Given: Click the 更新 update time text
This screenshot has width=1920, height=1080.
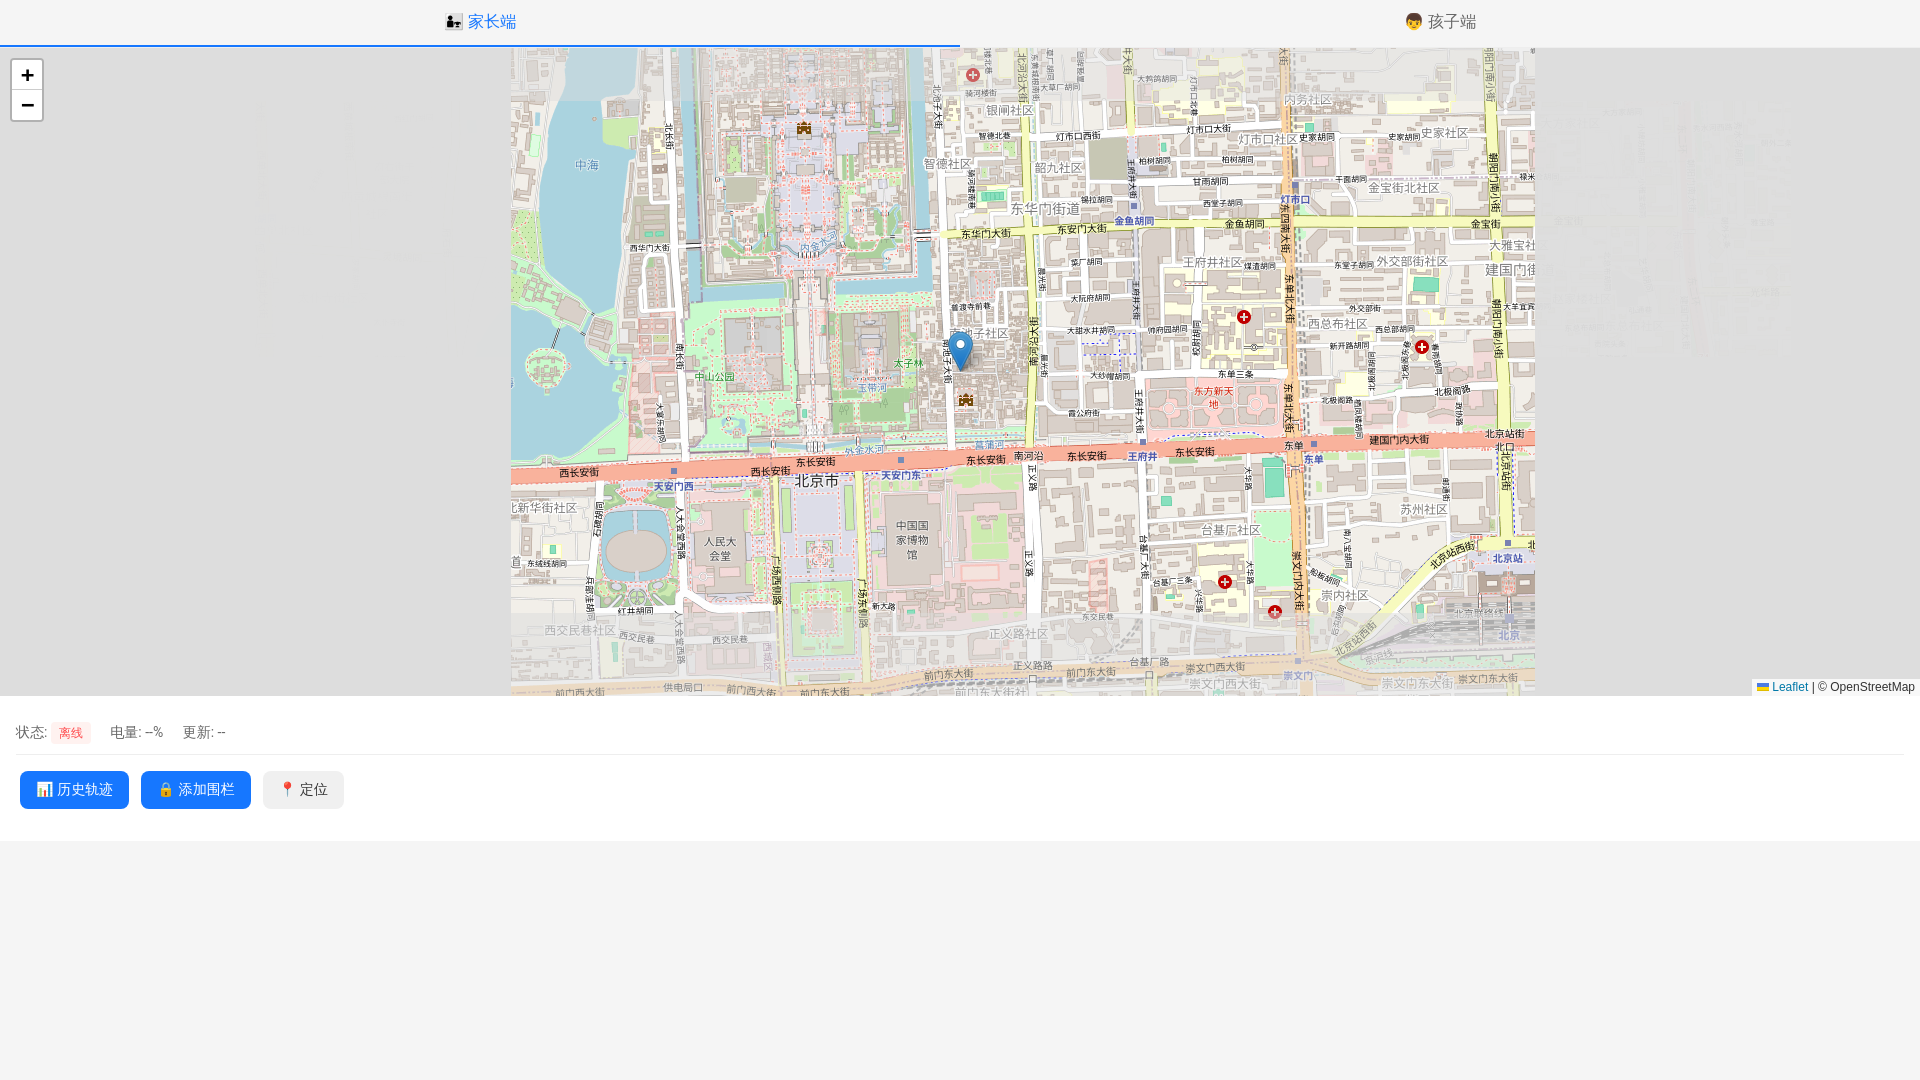Looking at the screenshot, I should tap(204, 732).
